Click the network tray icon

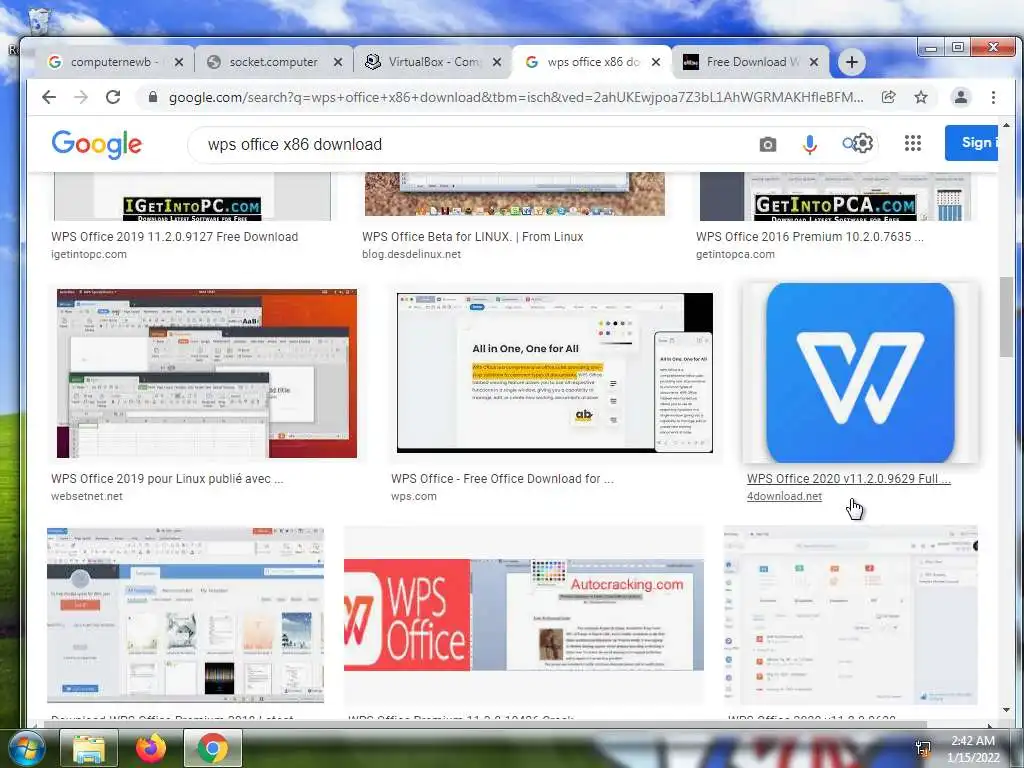tap(923, 748)
